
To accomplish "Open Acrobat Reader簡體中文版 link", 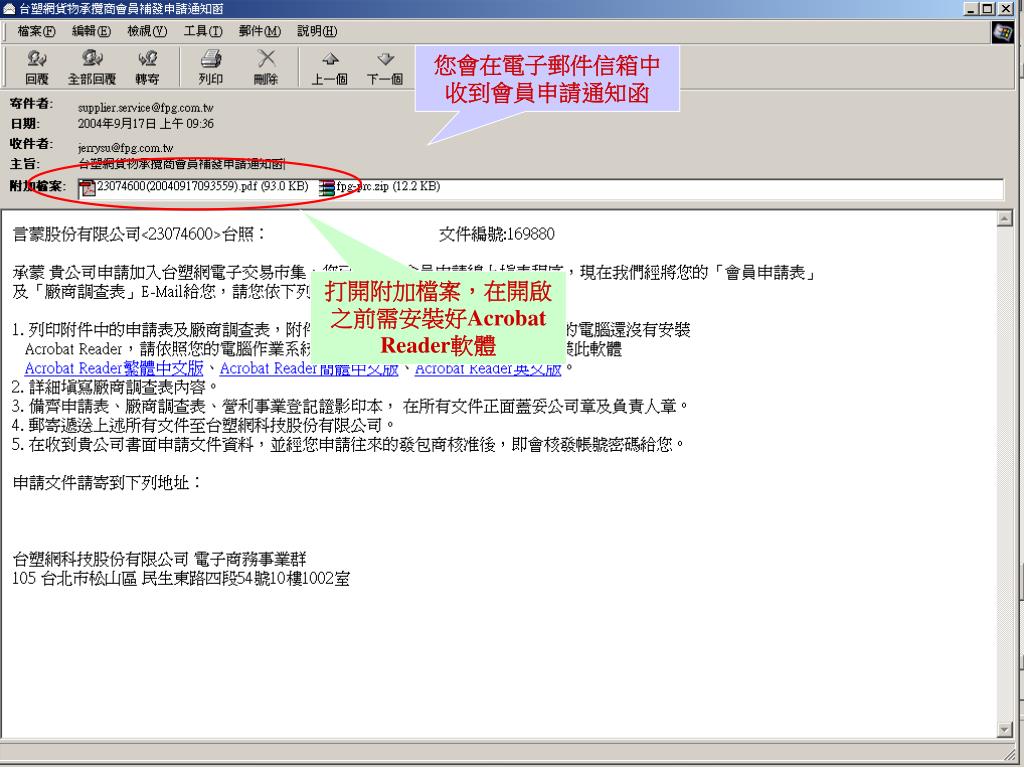I will pyautogui.click(x=309, y=368).
